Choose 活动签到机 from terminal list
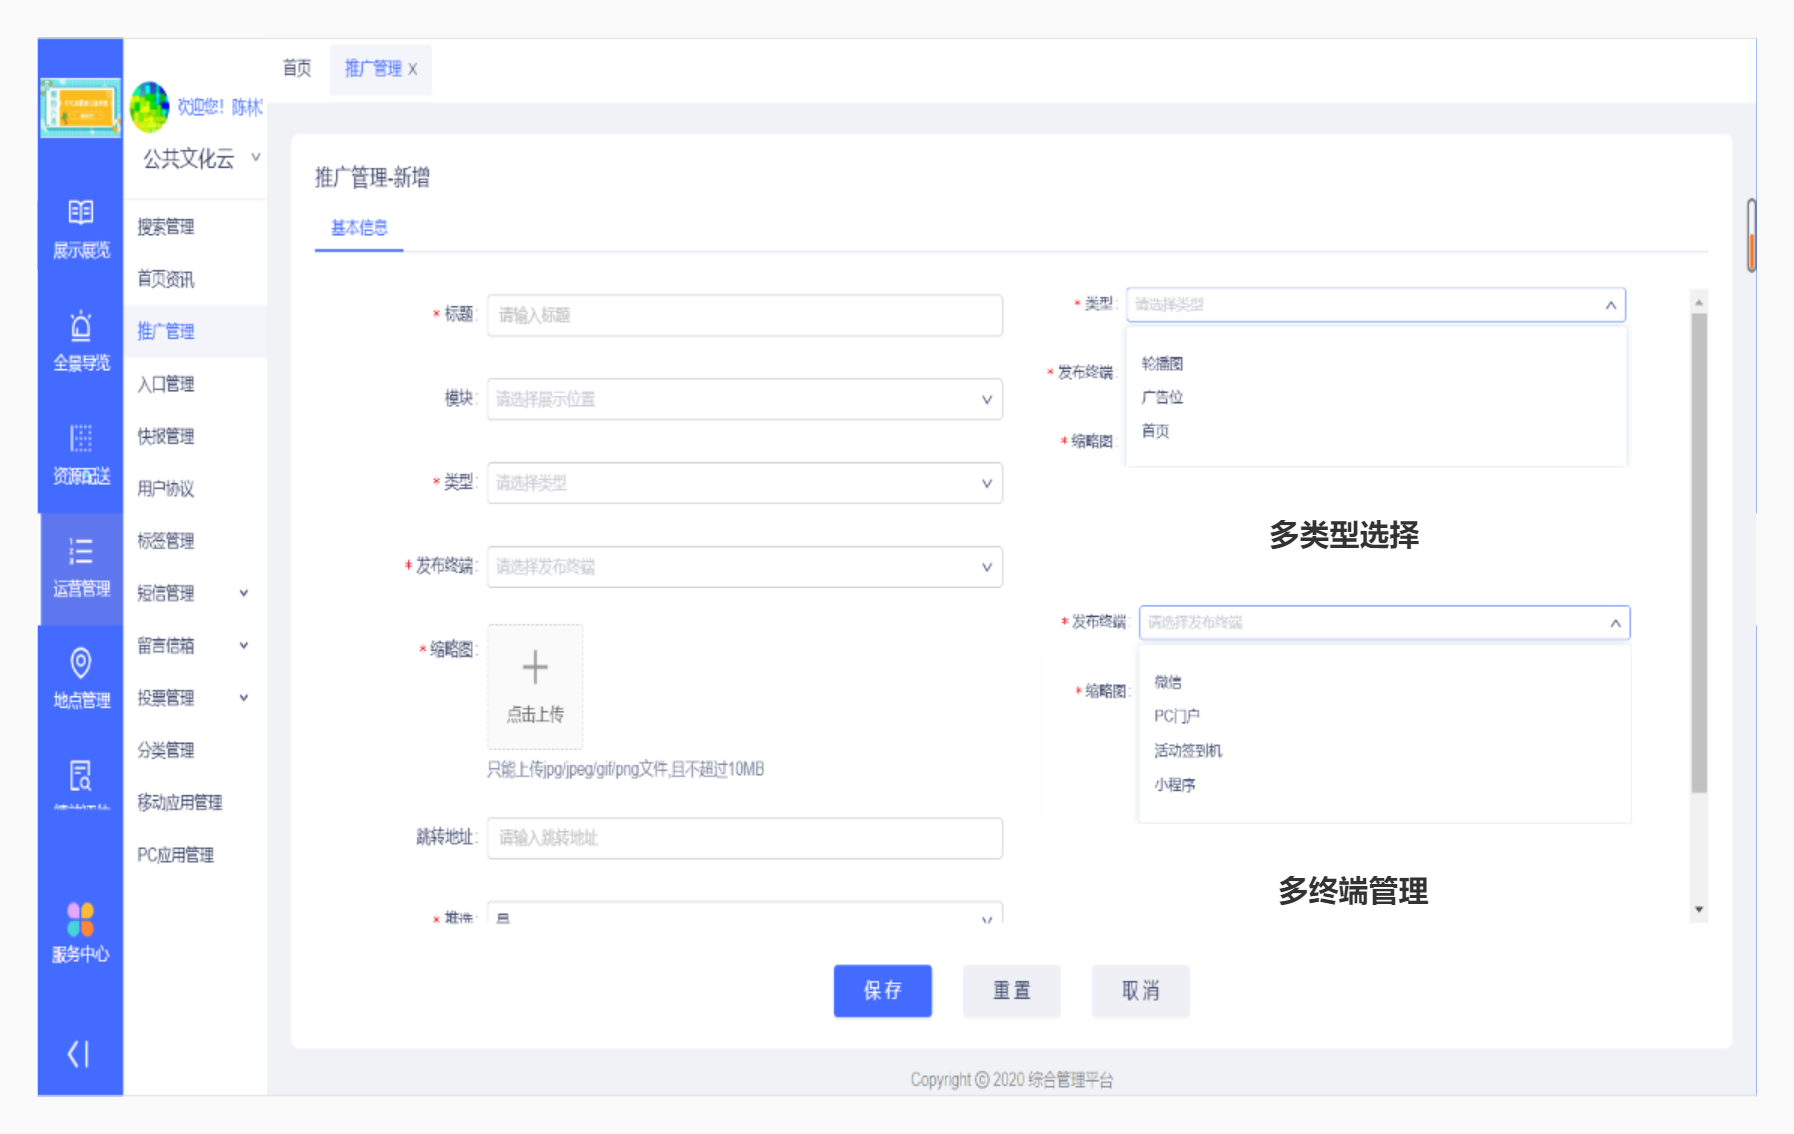The height and width of the screenshot is (1134, 1794). (x=1188, y=751)
